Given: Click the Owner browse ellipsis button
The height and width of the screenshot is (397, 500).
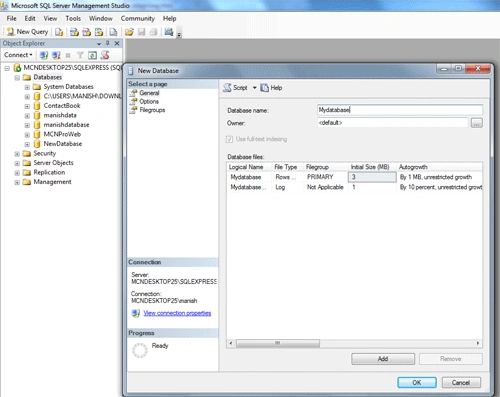Looking at the screenshot, I should (x=477, y=123).
